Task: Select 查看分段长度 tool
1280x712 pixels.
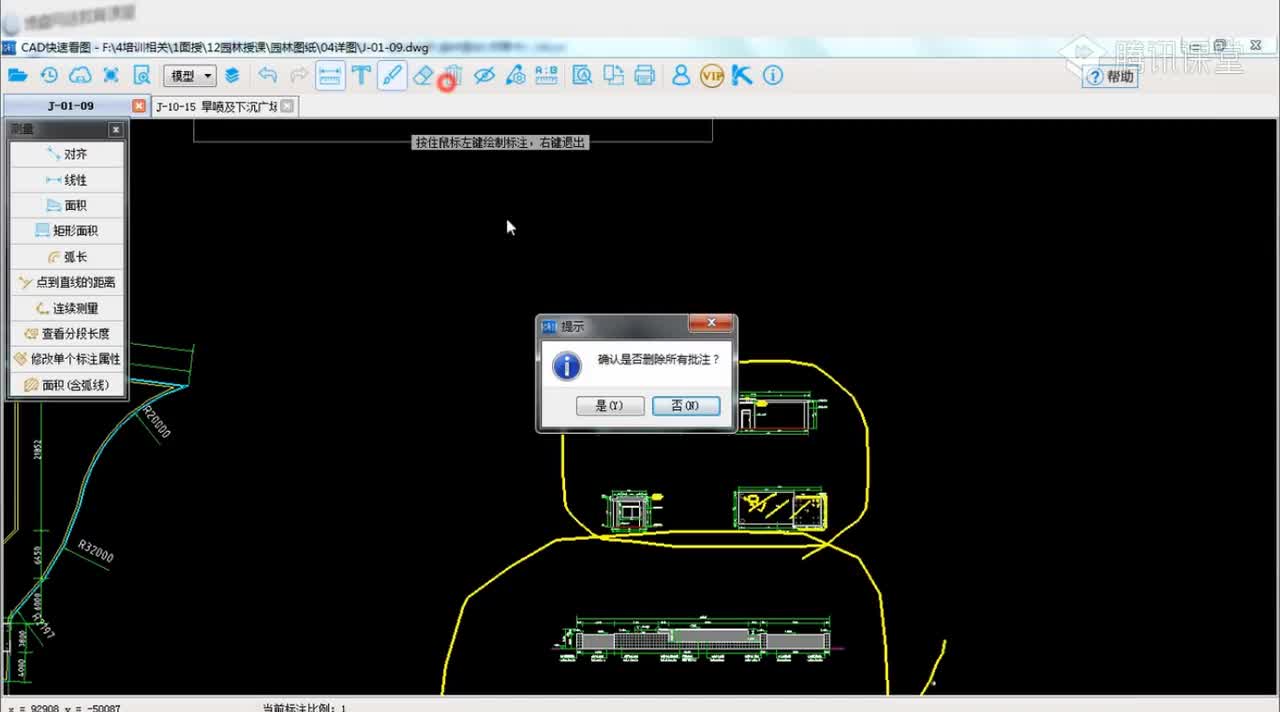Action: 67,334
